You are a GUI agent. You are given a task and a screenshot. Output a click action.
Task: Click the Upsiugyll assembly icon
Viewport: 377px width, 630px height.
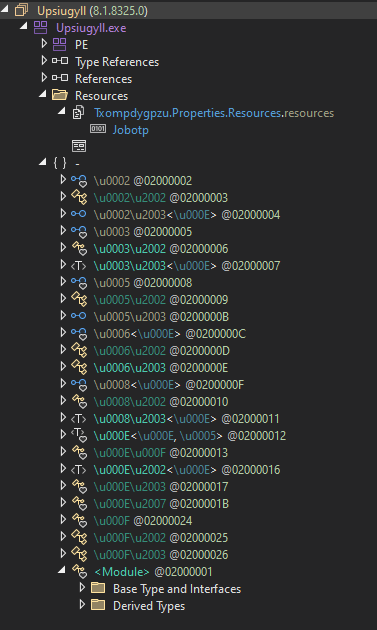point(21,10)
